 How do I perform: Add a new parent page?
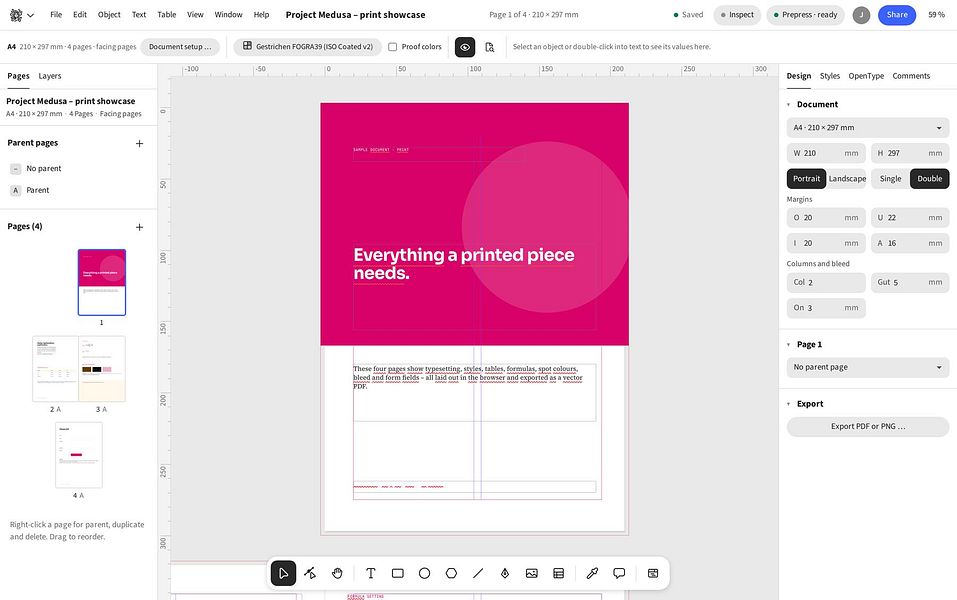139,143
